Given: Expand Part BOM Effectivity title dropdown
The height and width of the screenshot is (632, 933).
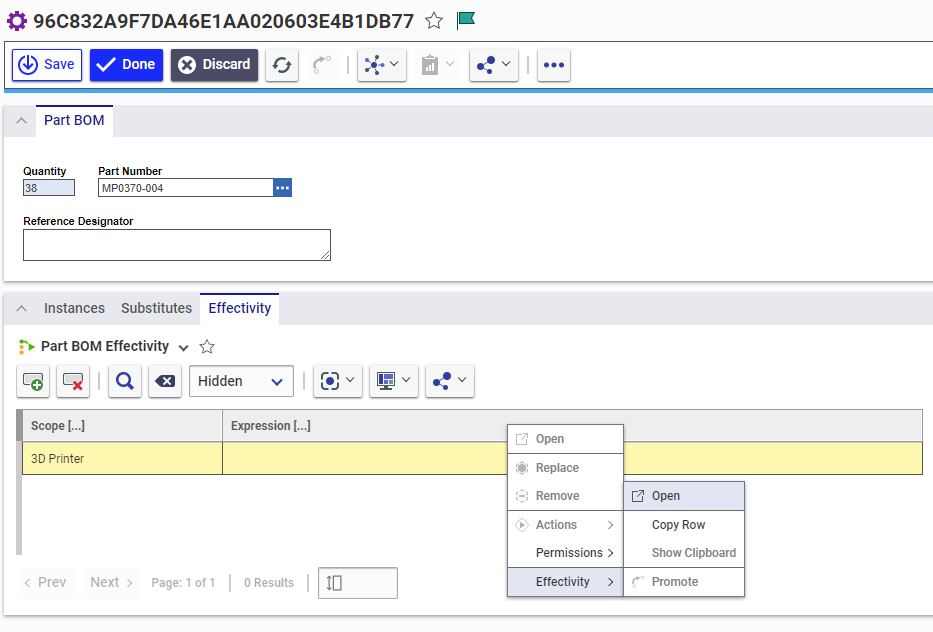Looking at the screenshot, I should (x=184, y=348).
